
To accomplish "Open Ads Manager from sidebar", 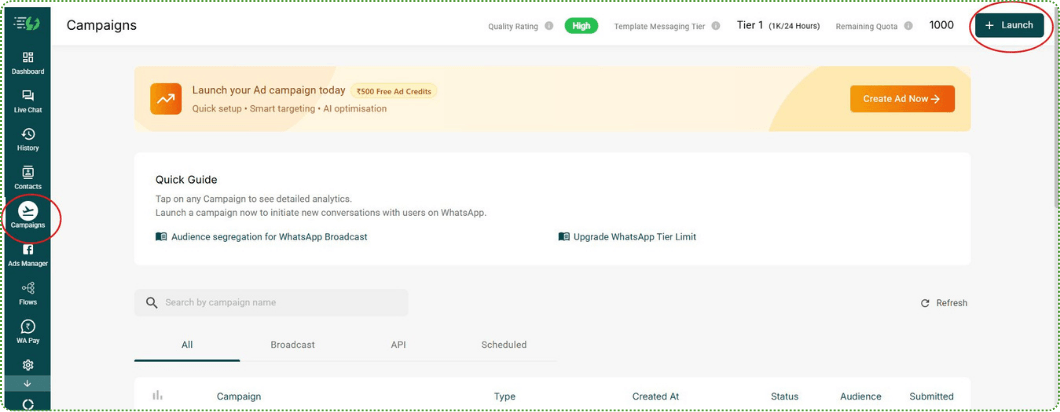I will click(x=28, y=254).
